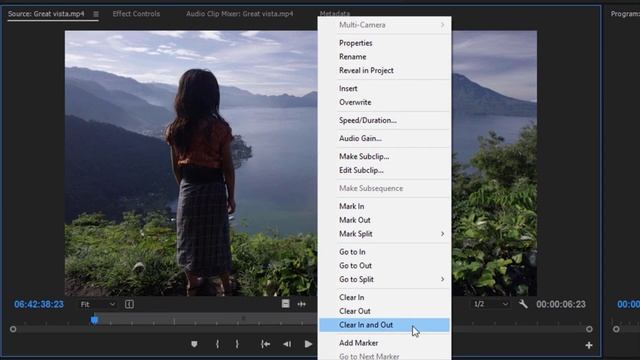Select Mark Out entry
This screenshot has height=360, width=640.
[x=384, y=220]
